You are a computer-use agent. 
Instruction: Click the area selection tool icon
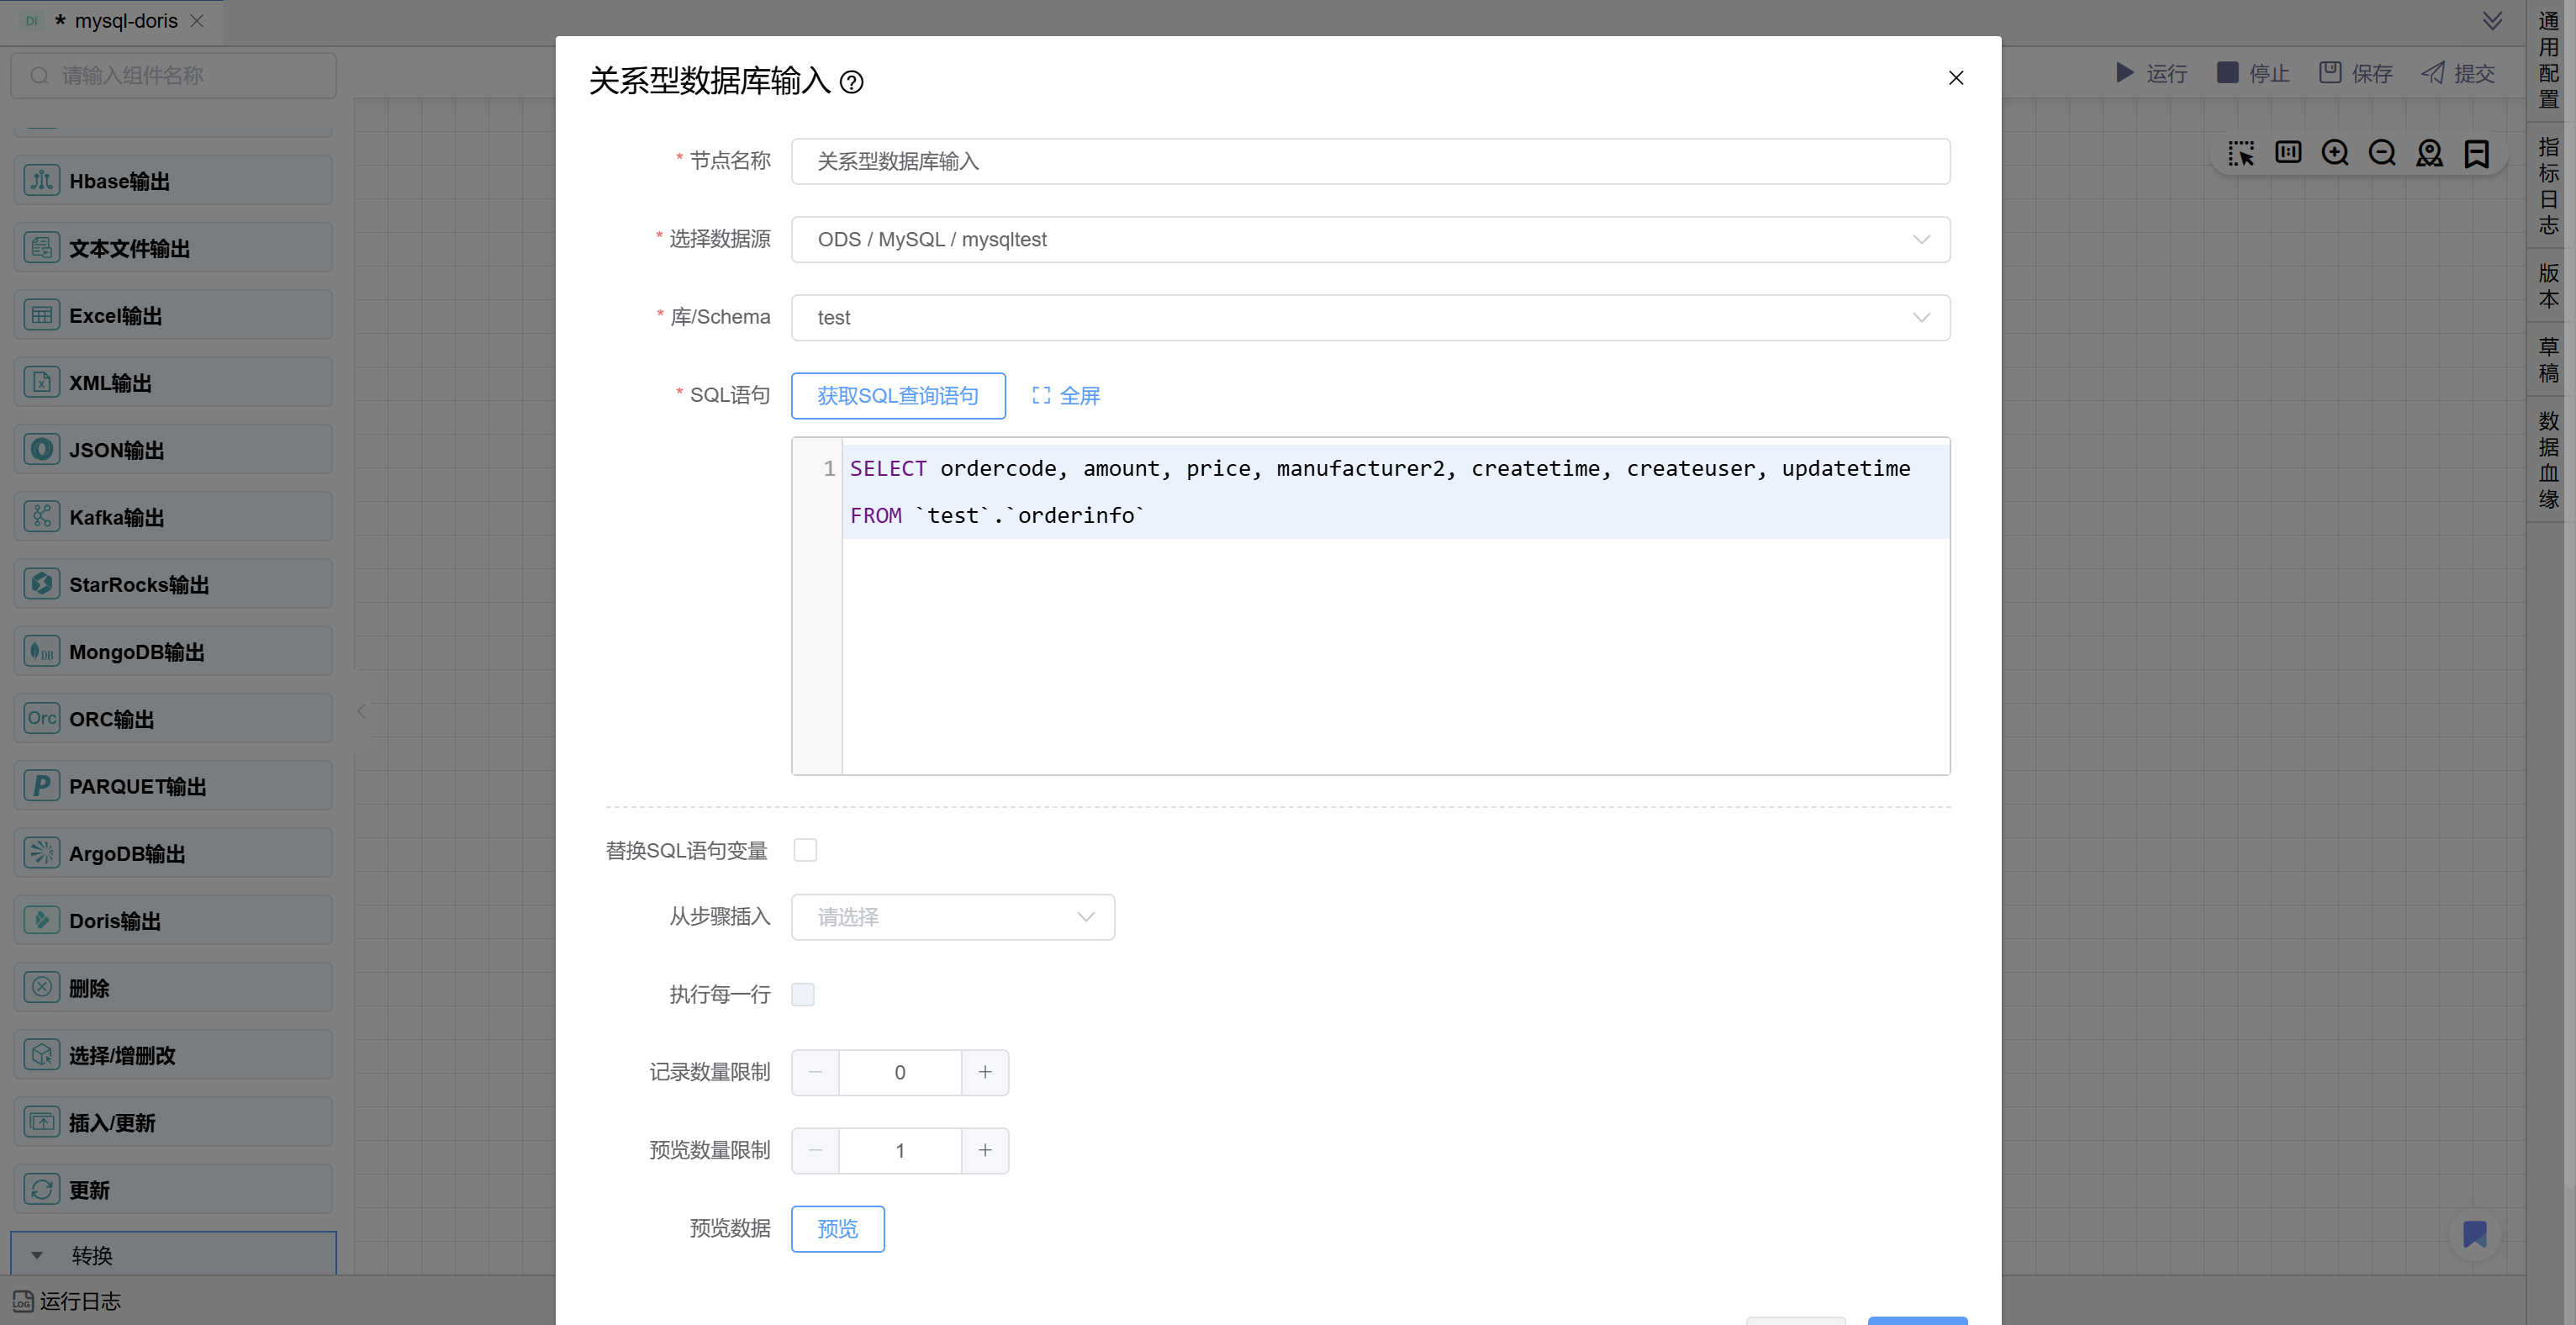(2241, 153)
